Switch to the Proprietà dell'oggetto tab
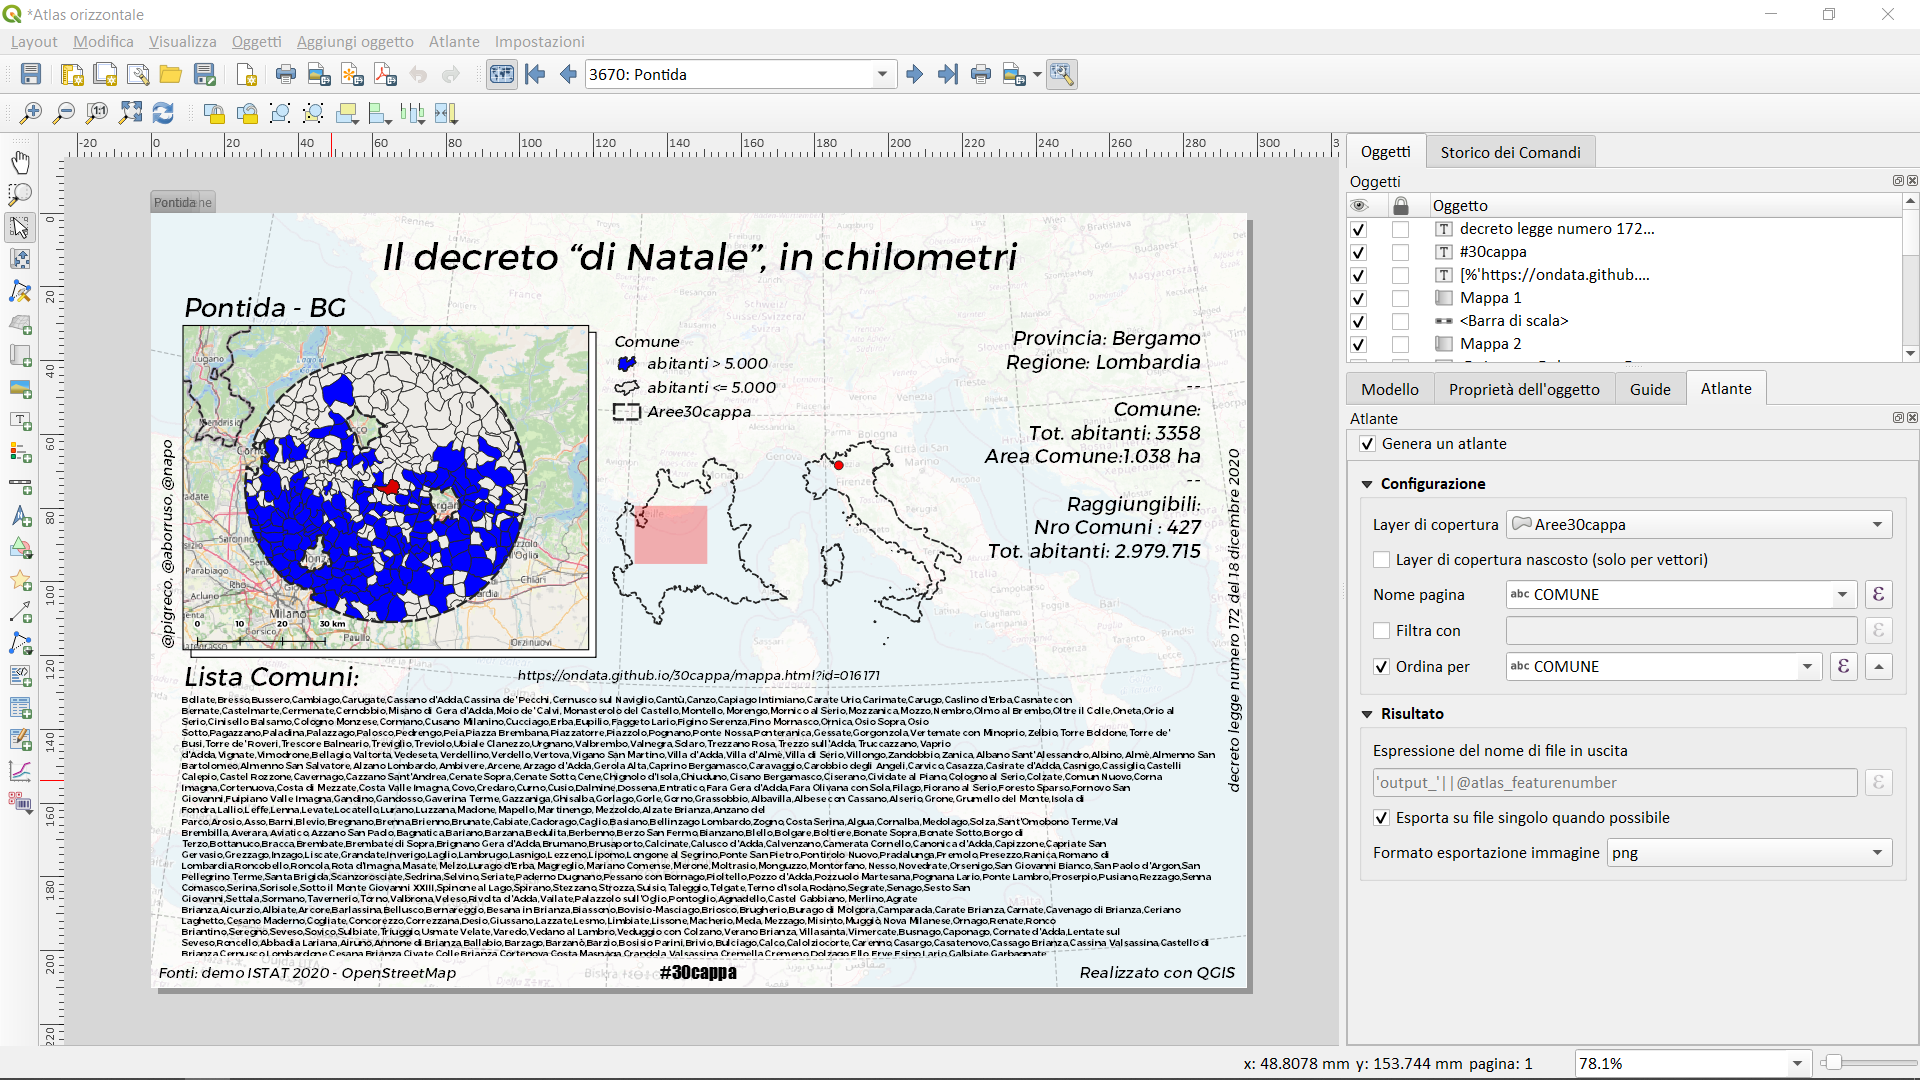 pyautogui.click(x=1524, y=389)
